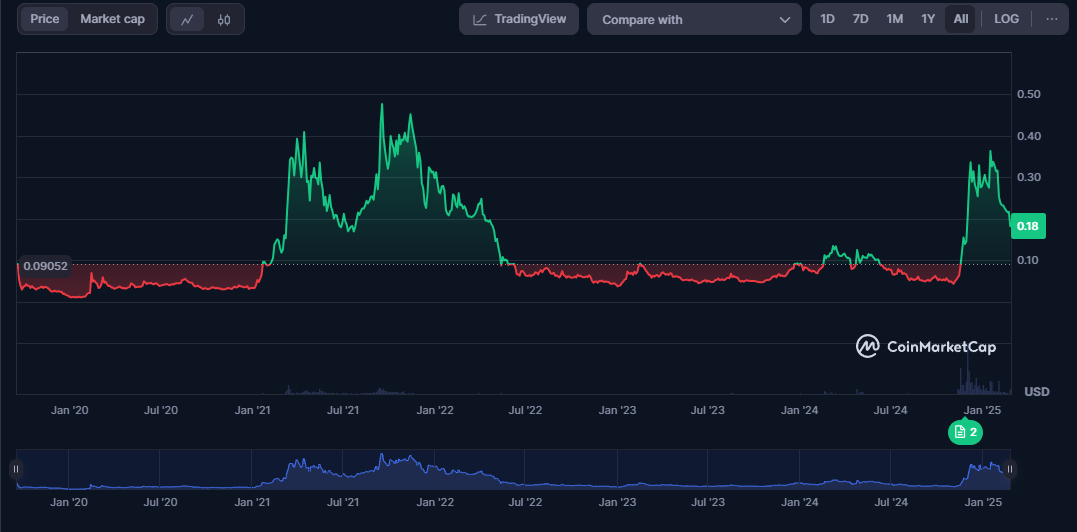
Task: Toggle the LOG scale button
Action: tap(1006, 19)
